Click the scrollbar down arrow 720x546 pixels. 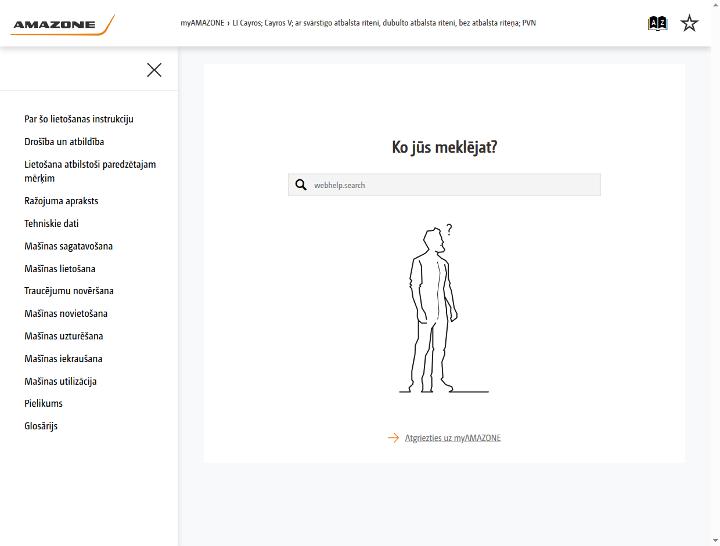(x=715, y=541)
